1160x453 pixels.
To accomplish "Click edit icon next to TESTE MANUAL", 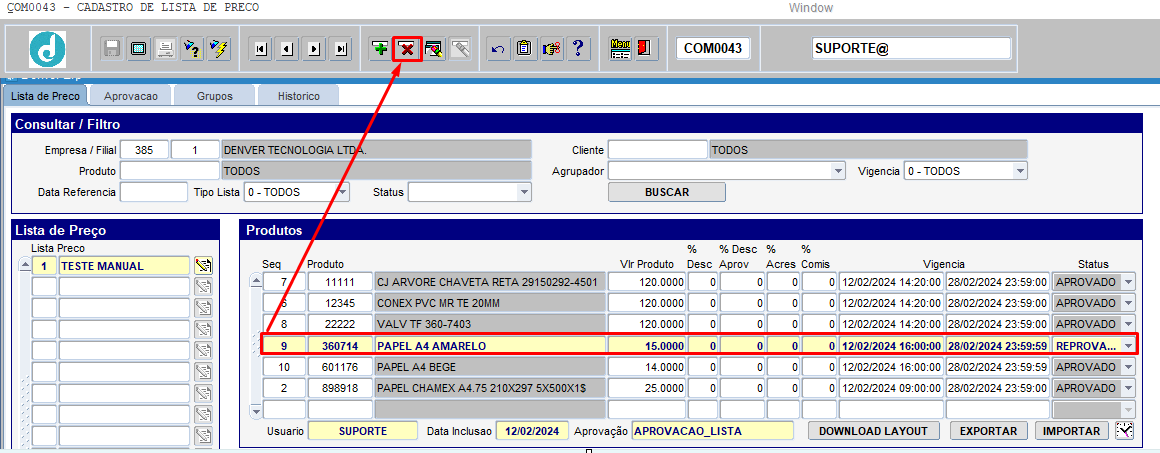I will point(203,266).
